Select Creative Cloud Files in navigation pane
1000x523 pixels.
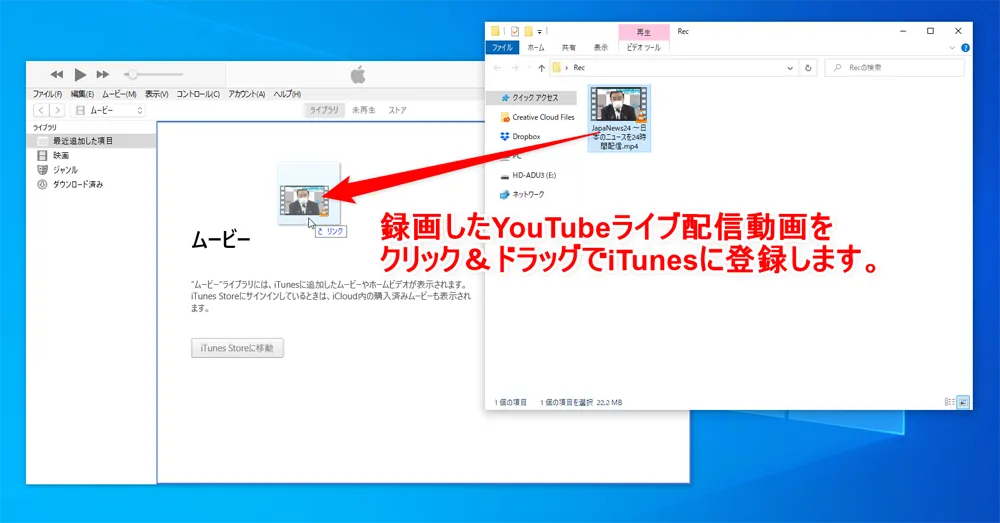click(537, 117)
